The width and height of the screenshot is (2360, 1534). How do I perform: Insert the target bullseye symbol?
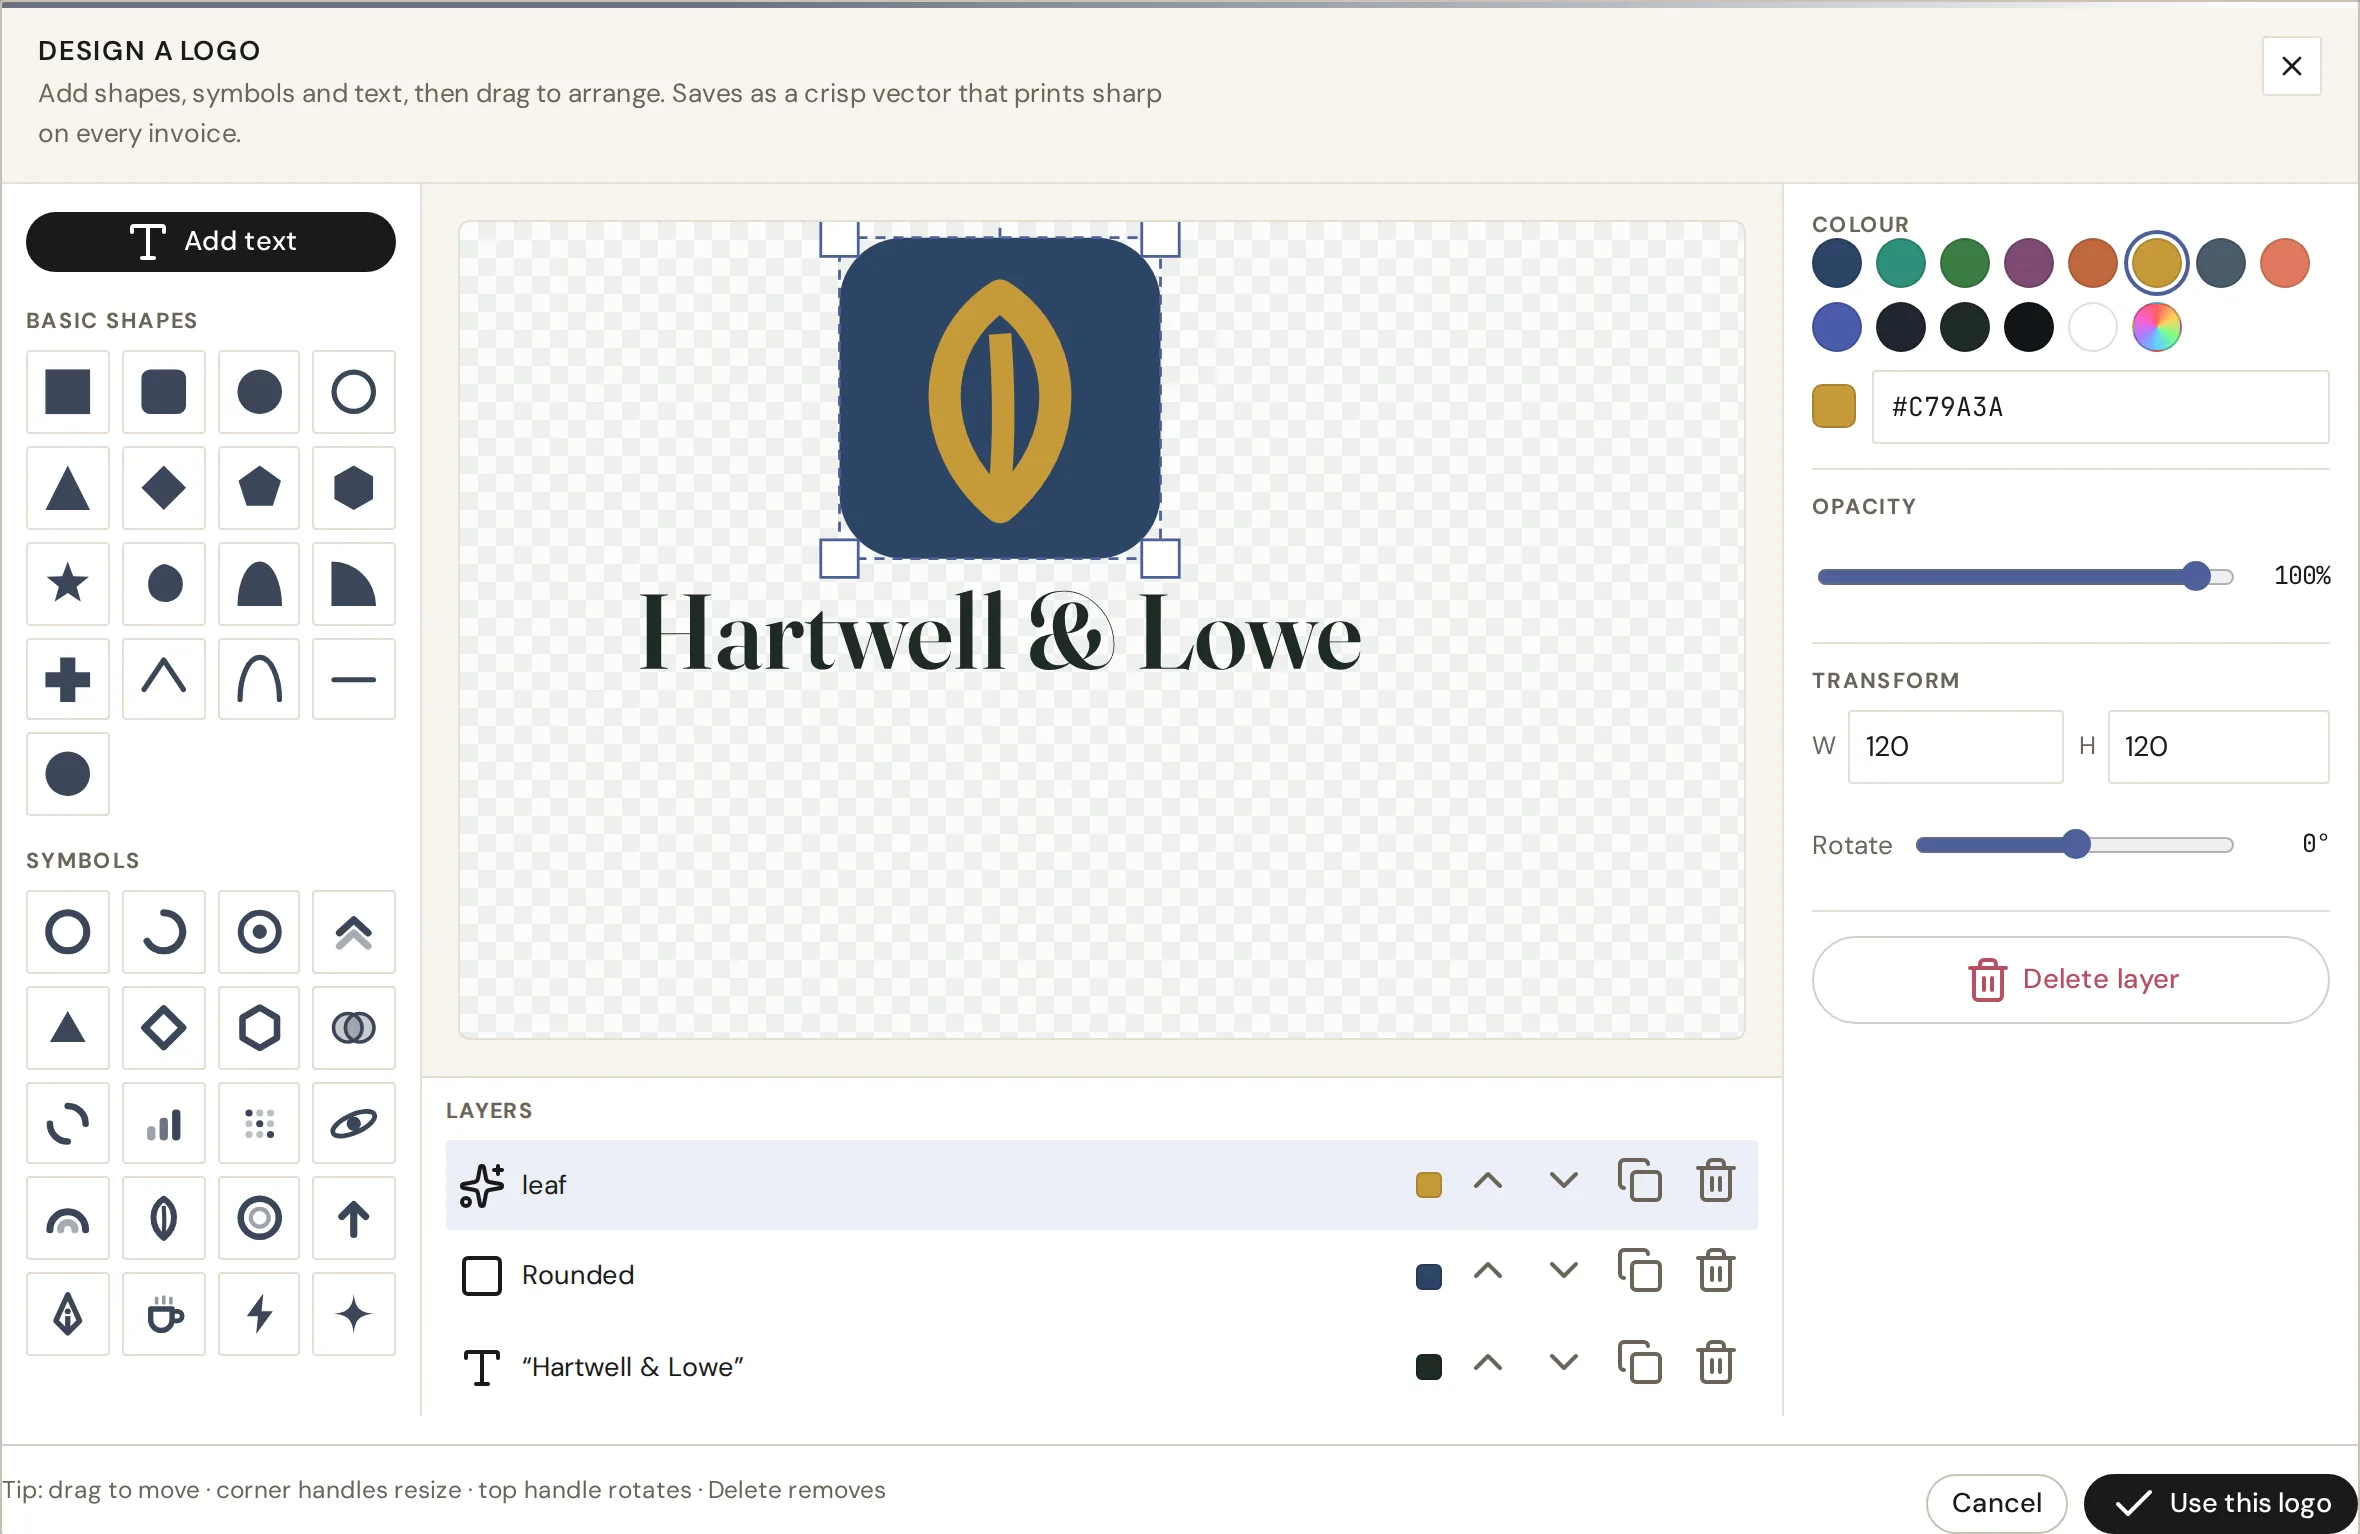(x=259, y=932)
